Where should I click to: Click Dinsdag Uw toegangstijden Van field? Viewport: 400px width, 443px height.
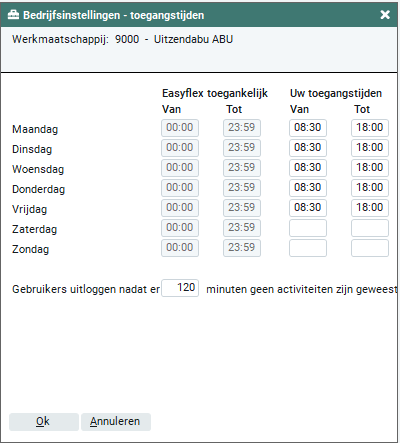(308, 148)
